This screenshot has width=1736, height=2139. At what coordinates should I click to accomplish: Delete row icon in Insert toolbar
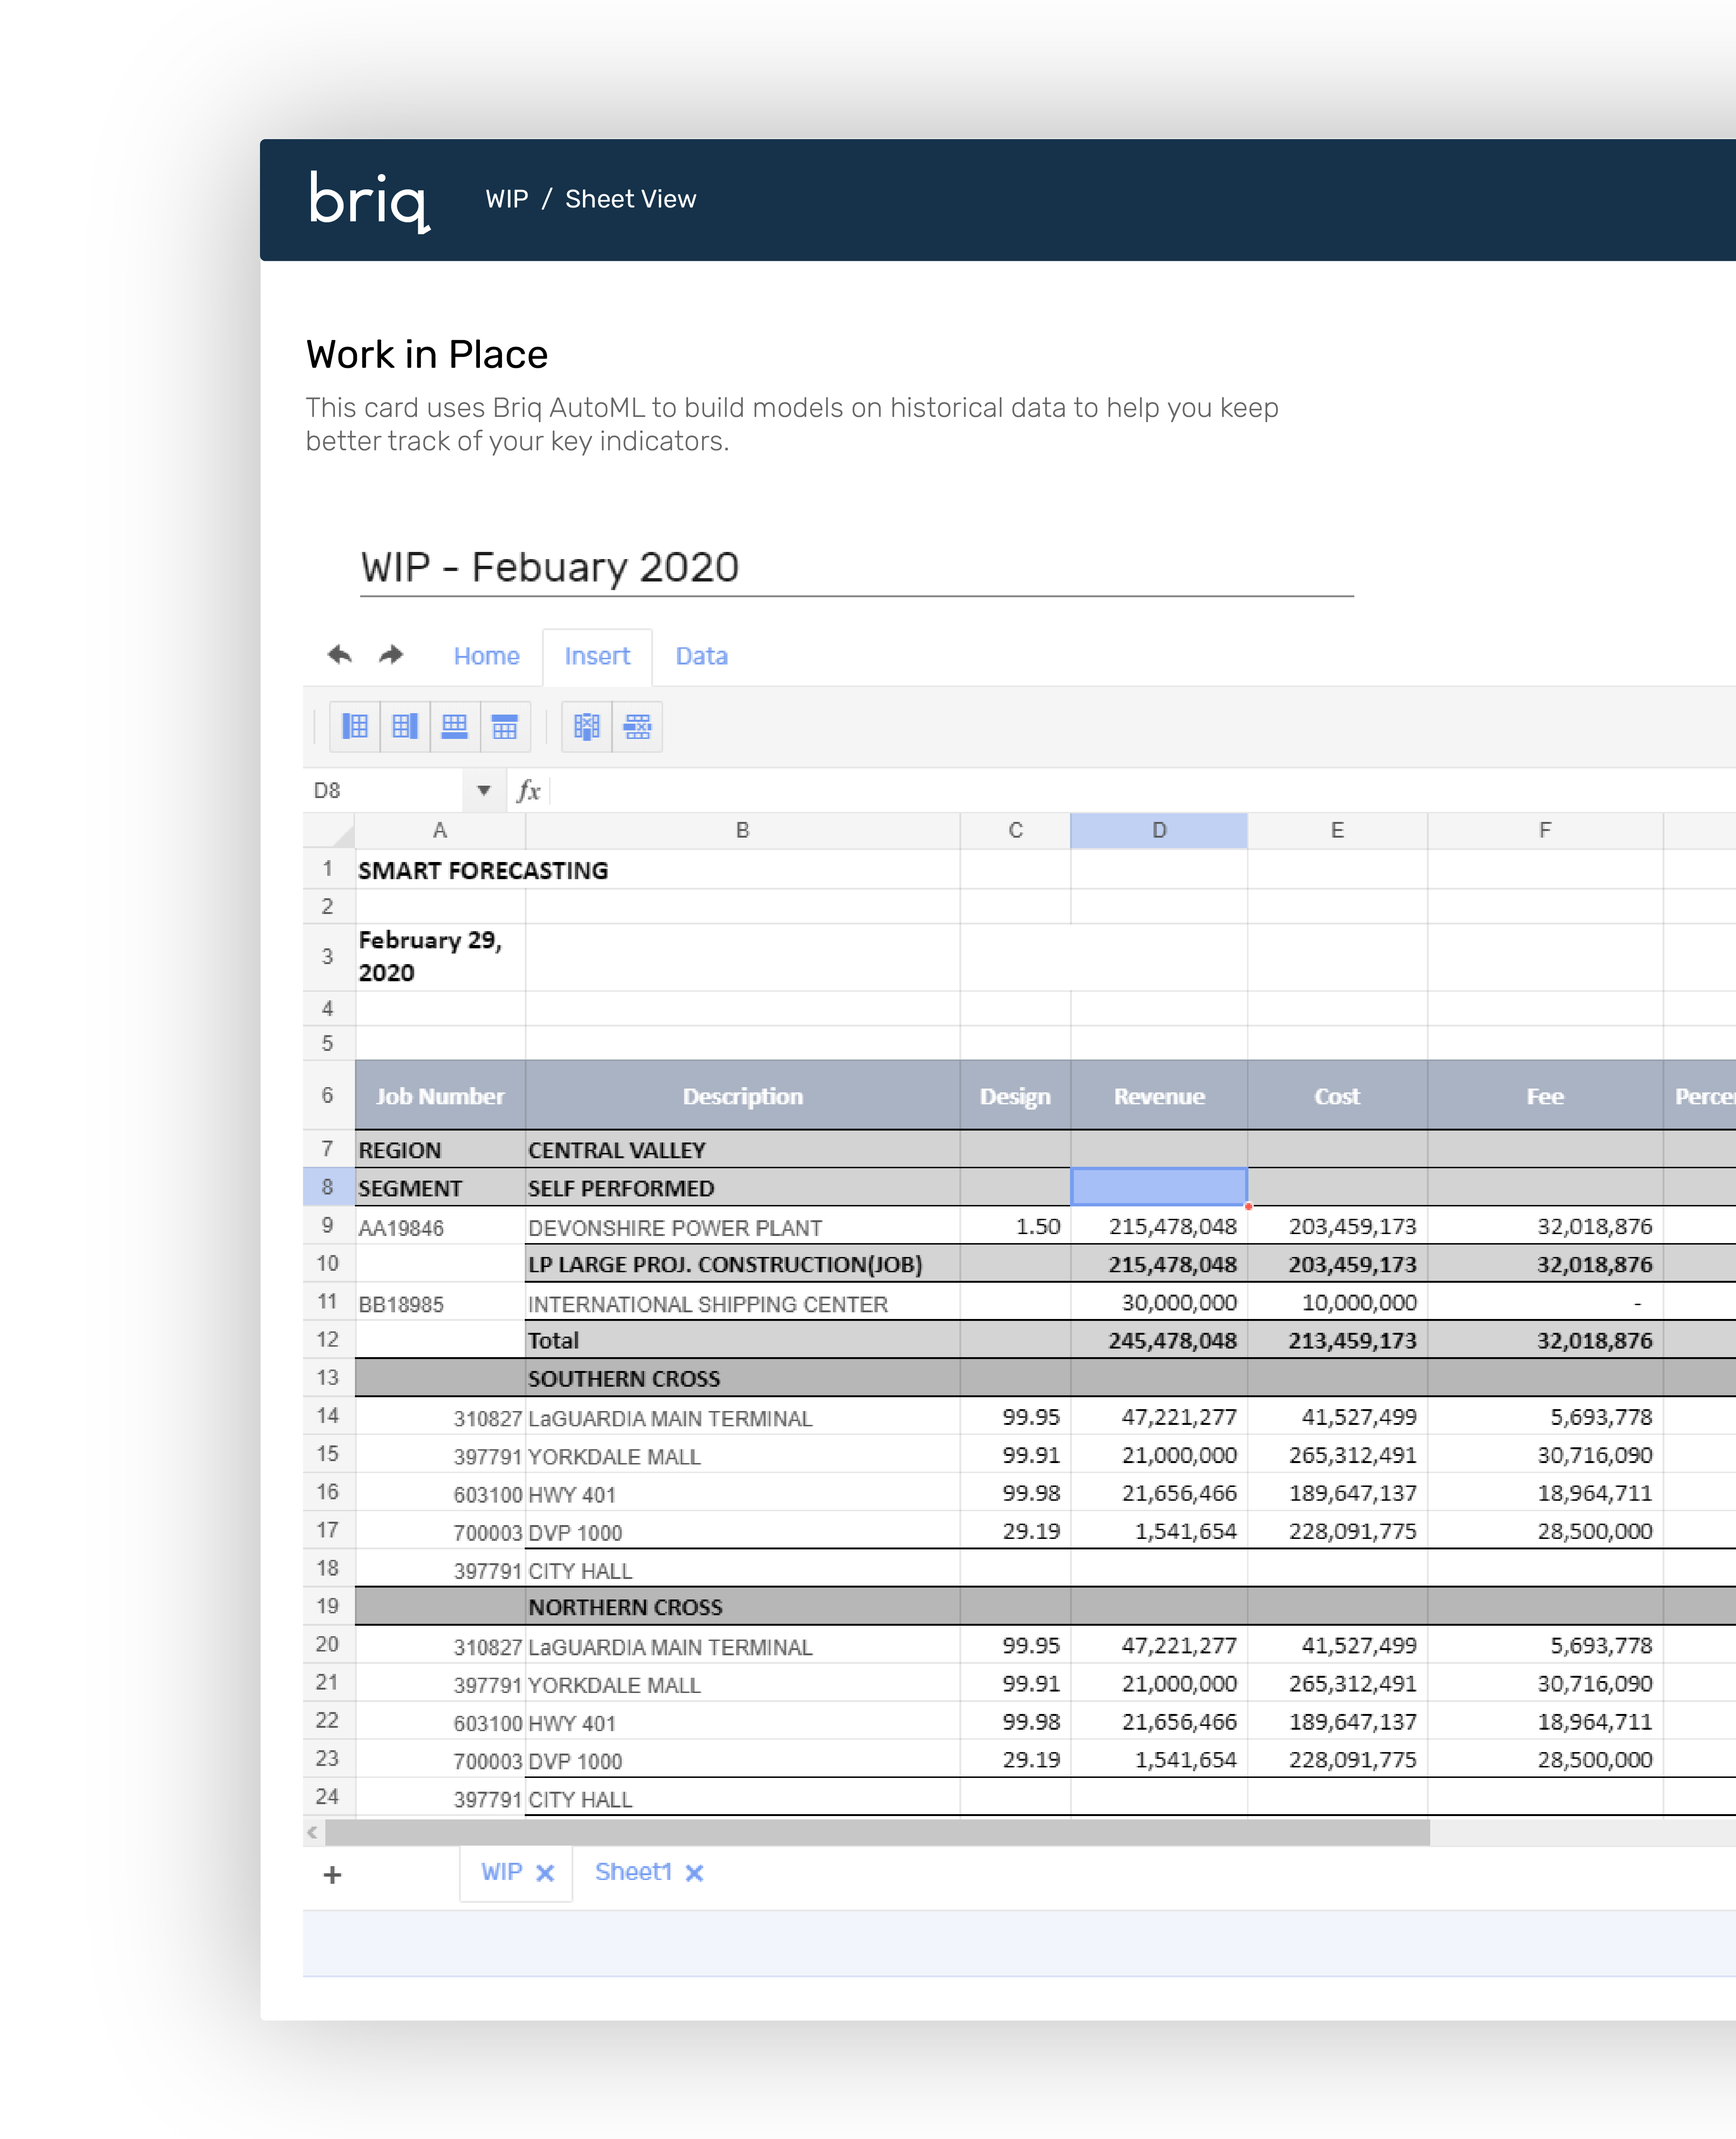click(x=638, y=726)
